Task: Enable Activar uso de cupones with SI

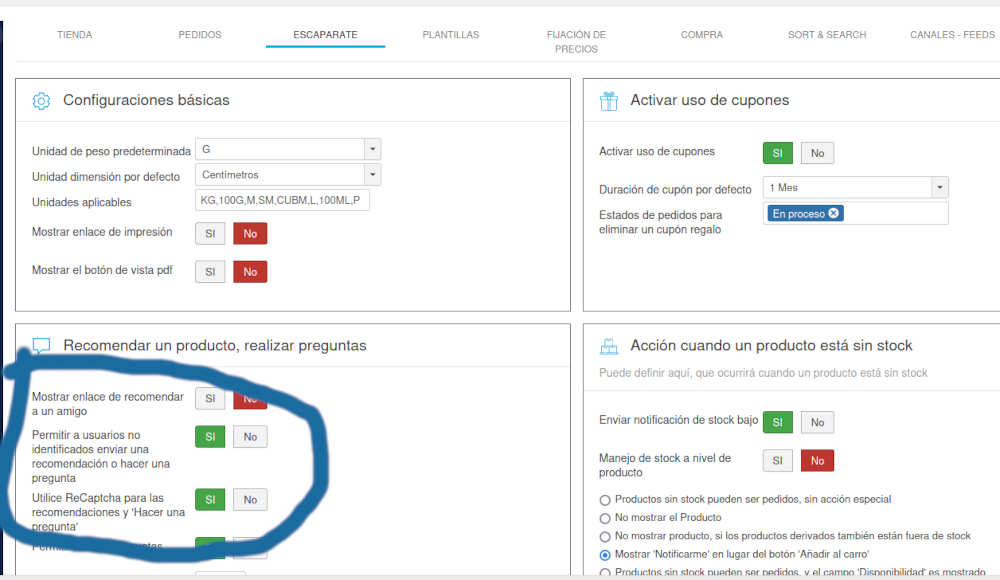Action: click(777, 153)
